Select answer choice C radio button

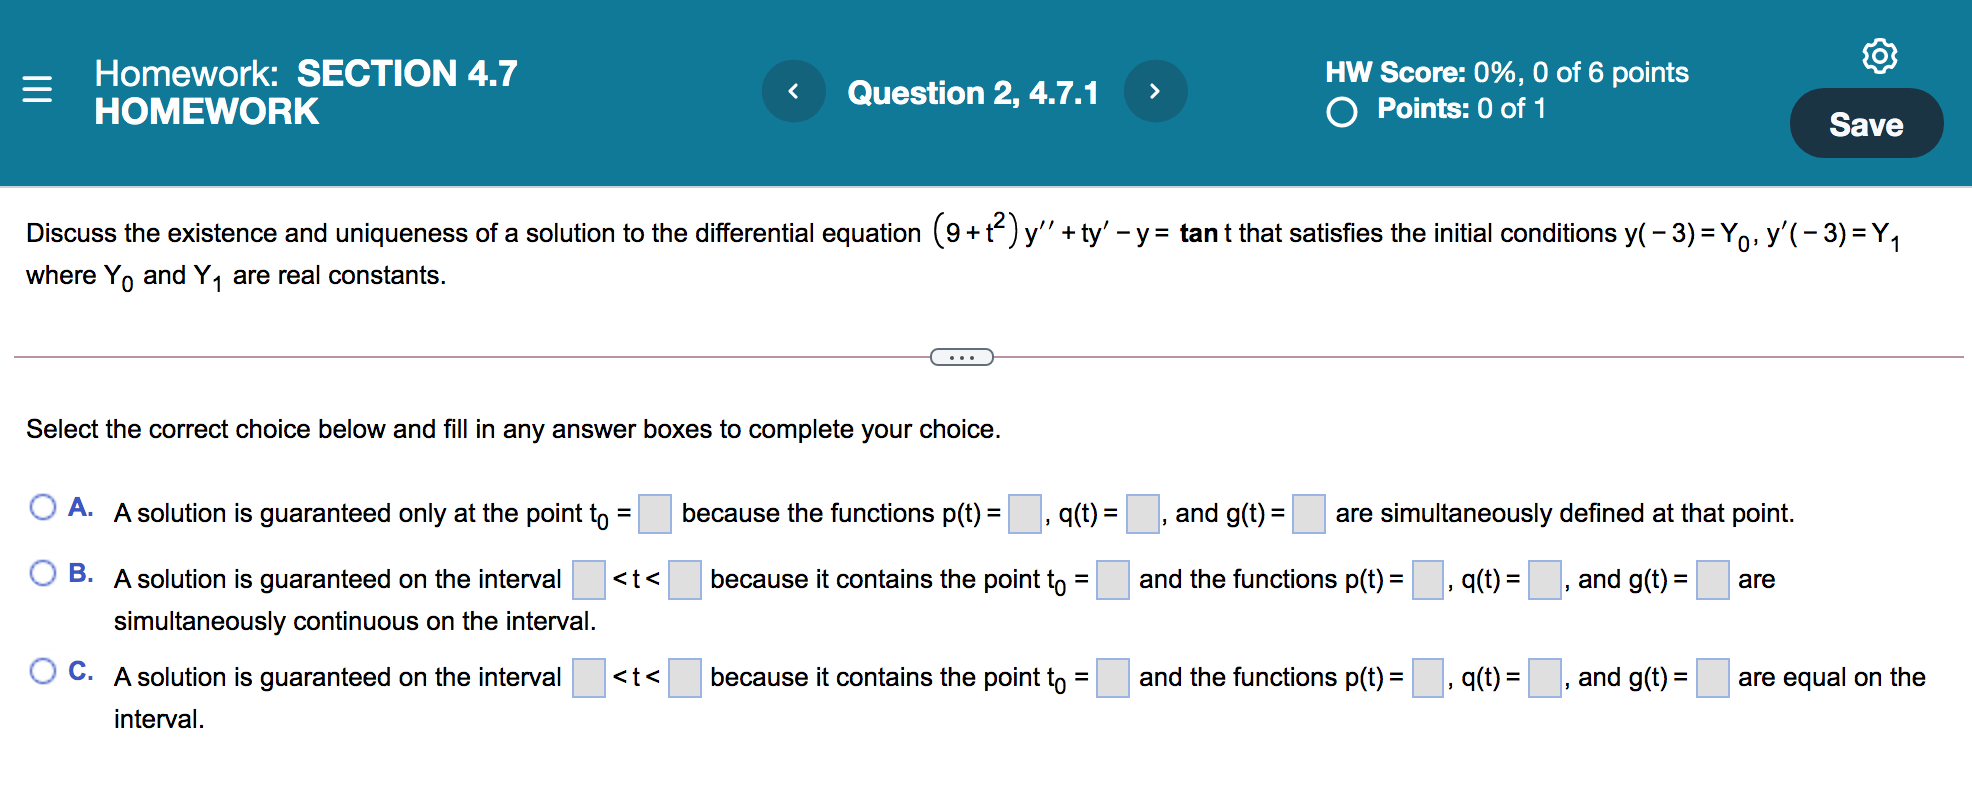coord(43,671)
